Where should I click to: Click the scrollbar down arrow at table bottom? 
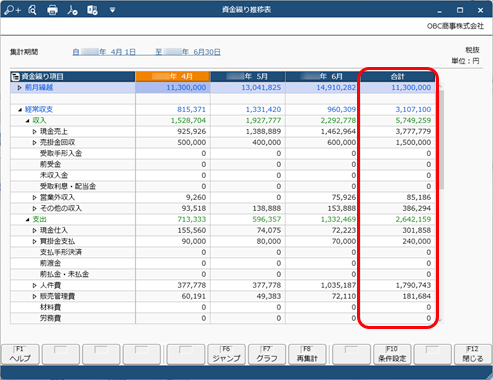[441, 320]
